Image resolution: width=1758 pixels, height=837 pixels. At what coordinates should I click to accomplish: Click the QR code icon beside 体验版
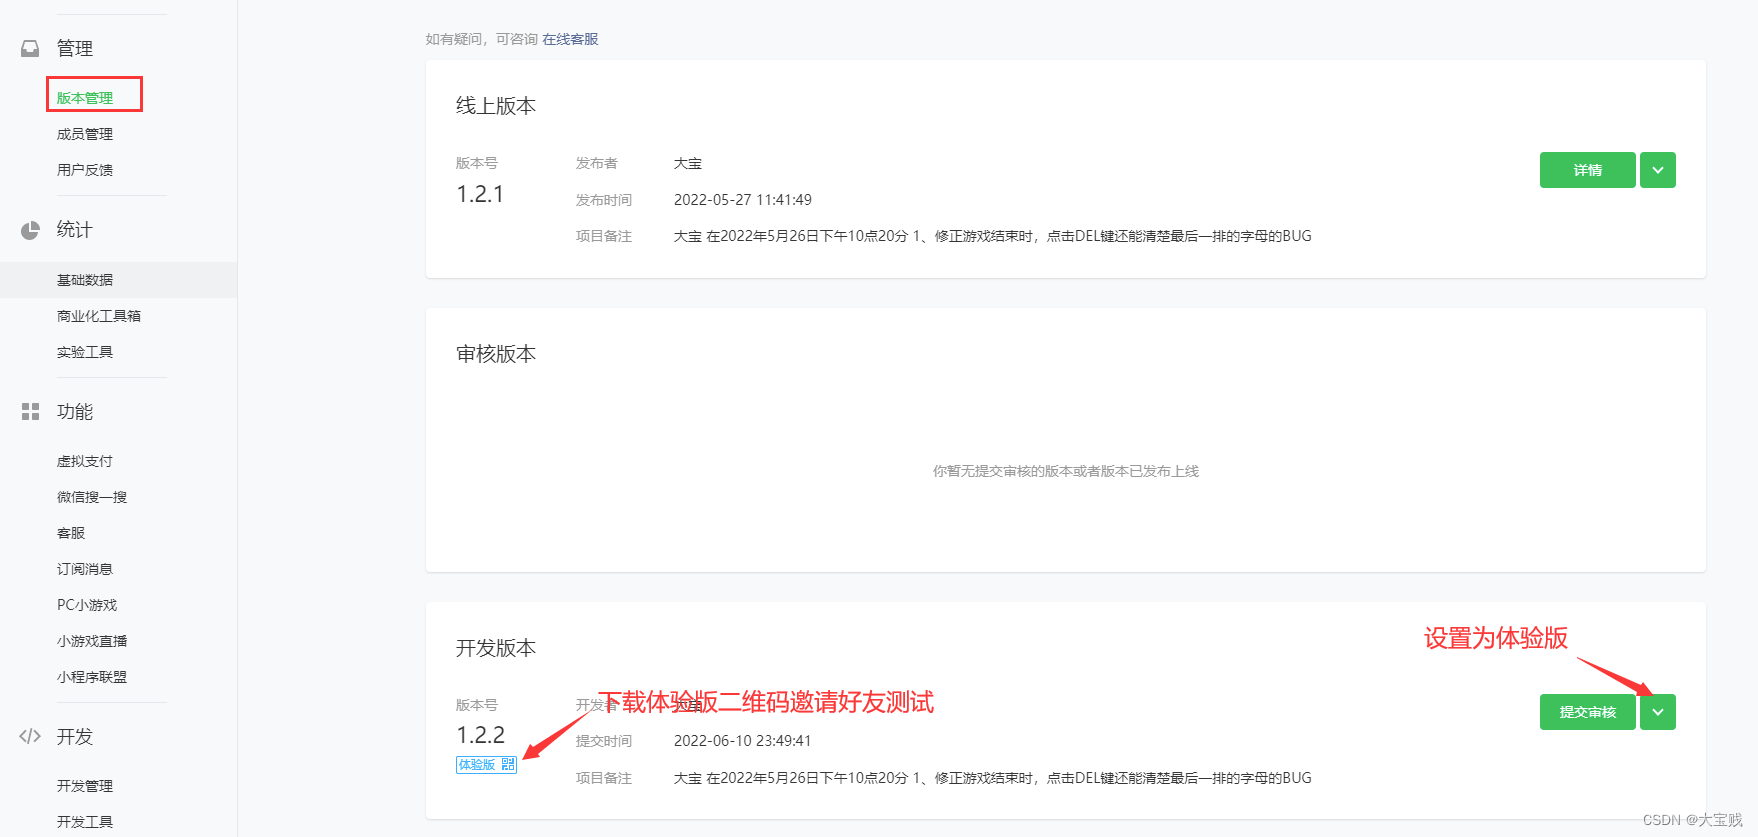[508, 765]
